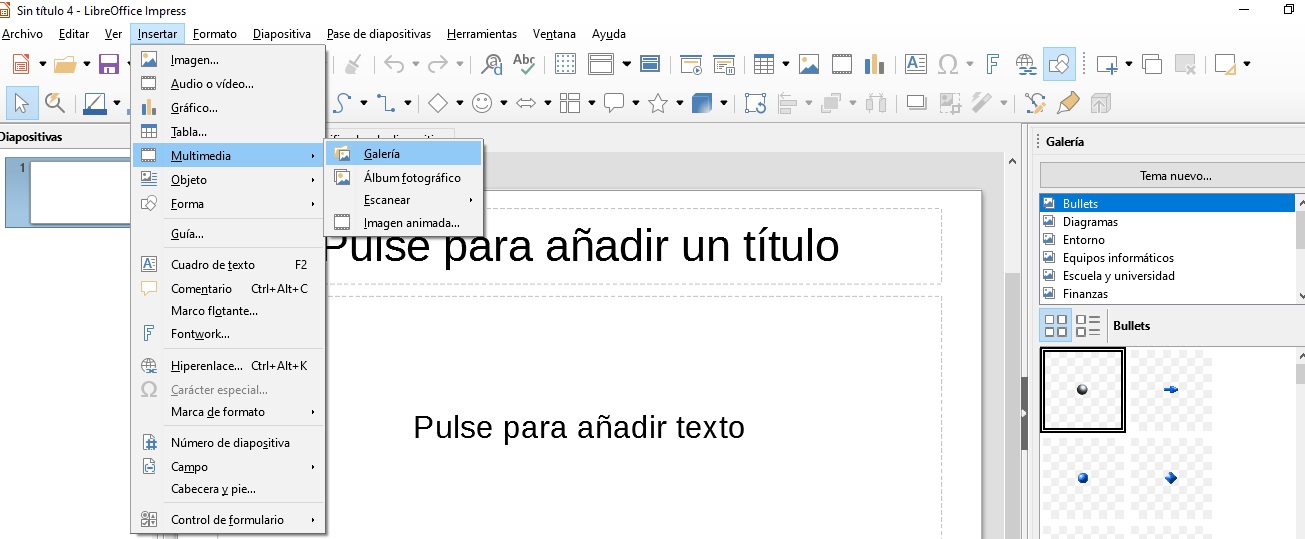Click the Tema nuevo... button

pyautogui.click(x=1175, y=176)
